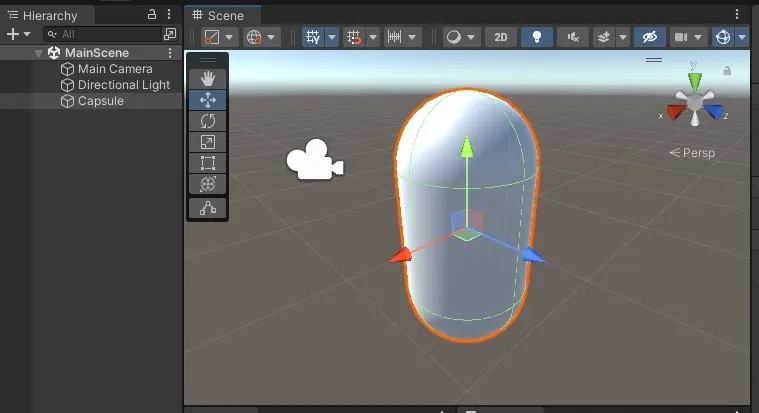Toggle scene lighting bulb button
Image resolution: width=759 pixels, height=413 pixels.
coord(536,37)
